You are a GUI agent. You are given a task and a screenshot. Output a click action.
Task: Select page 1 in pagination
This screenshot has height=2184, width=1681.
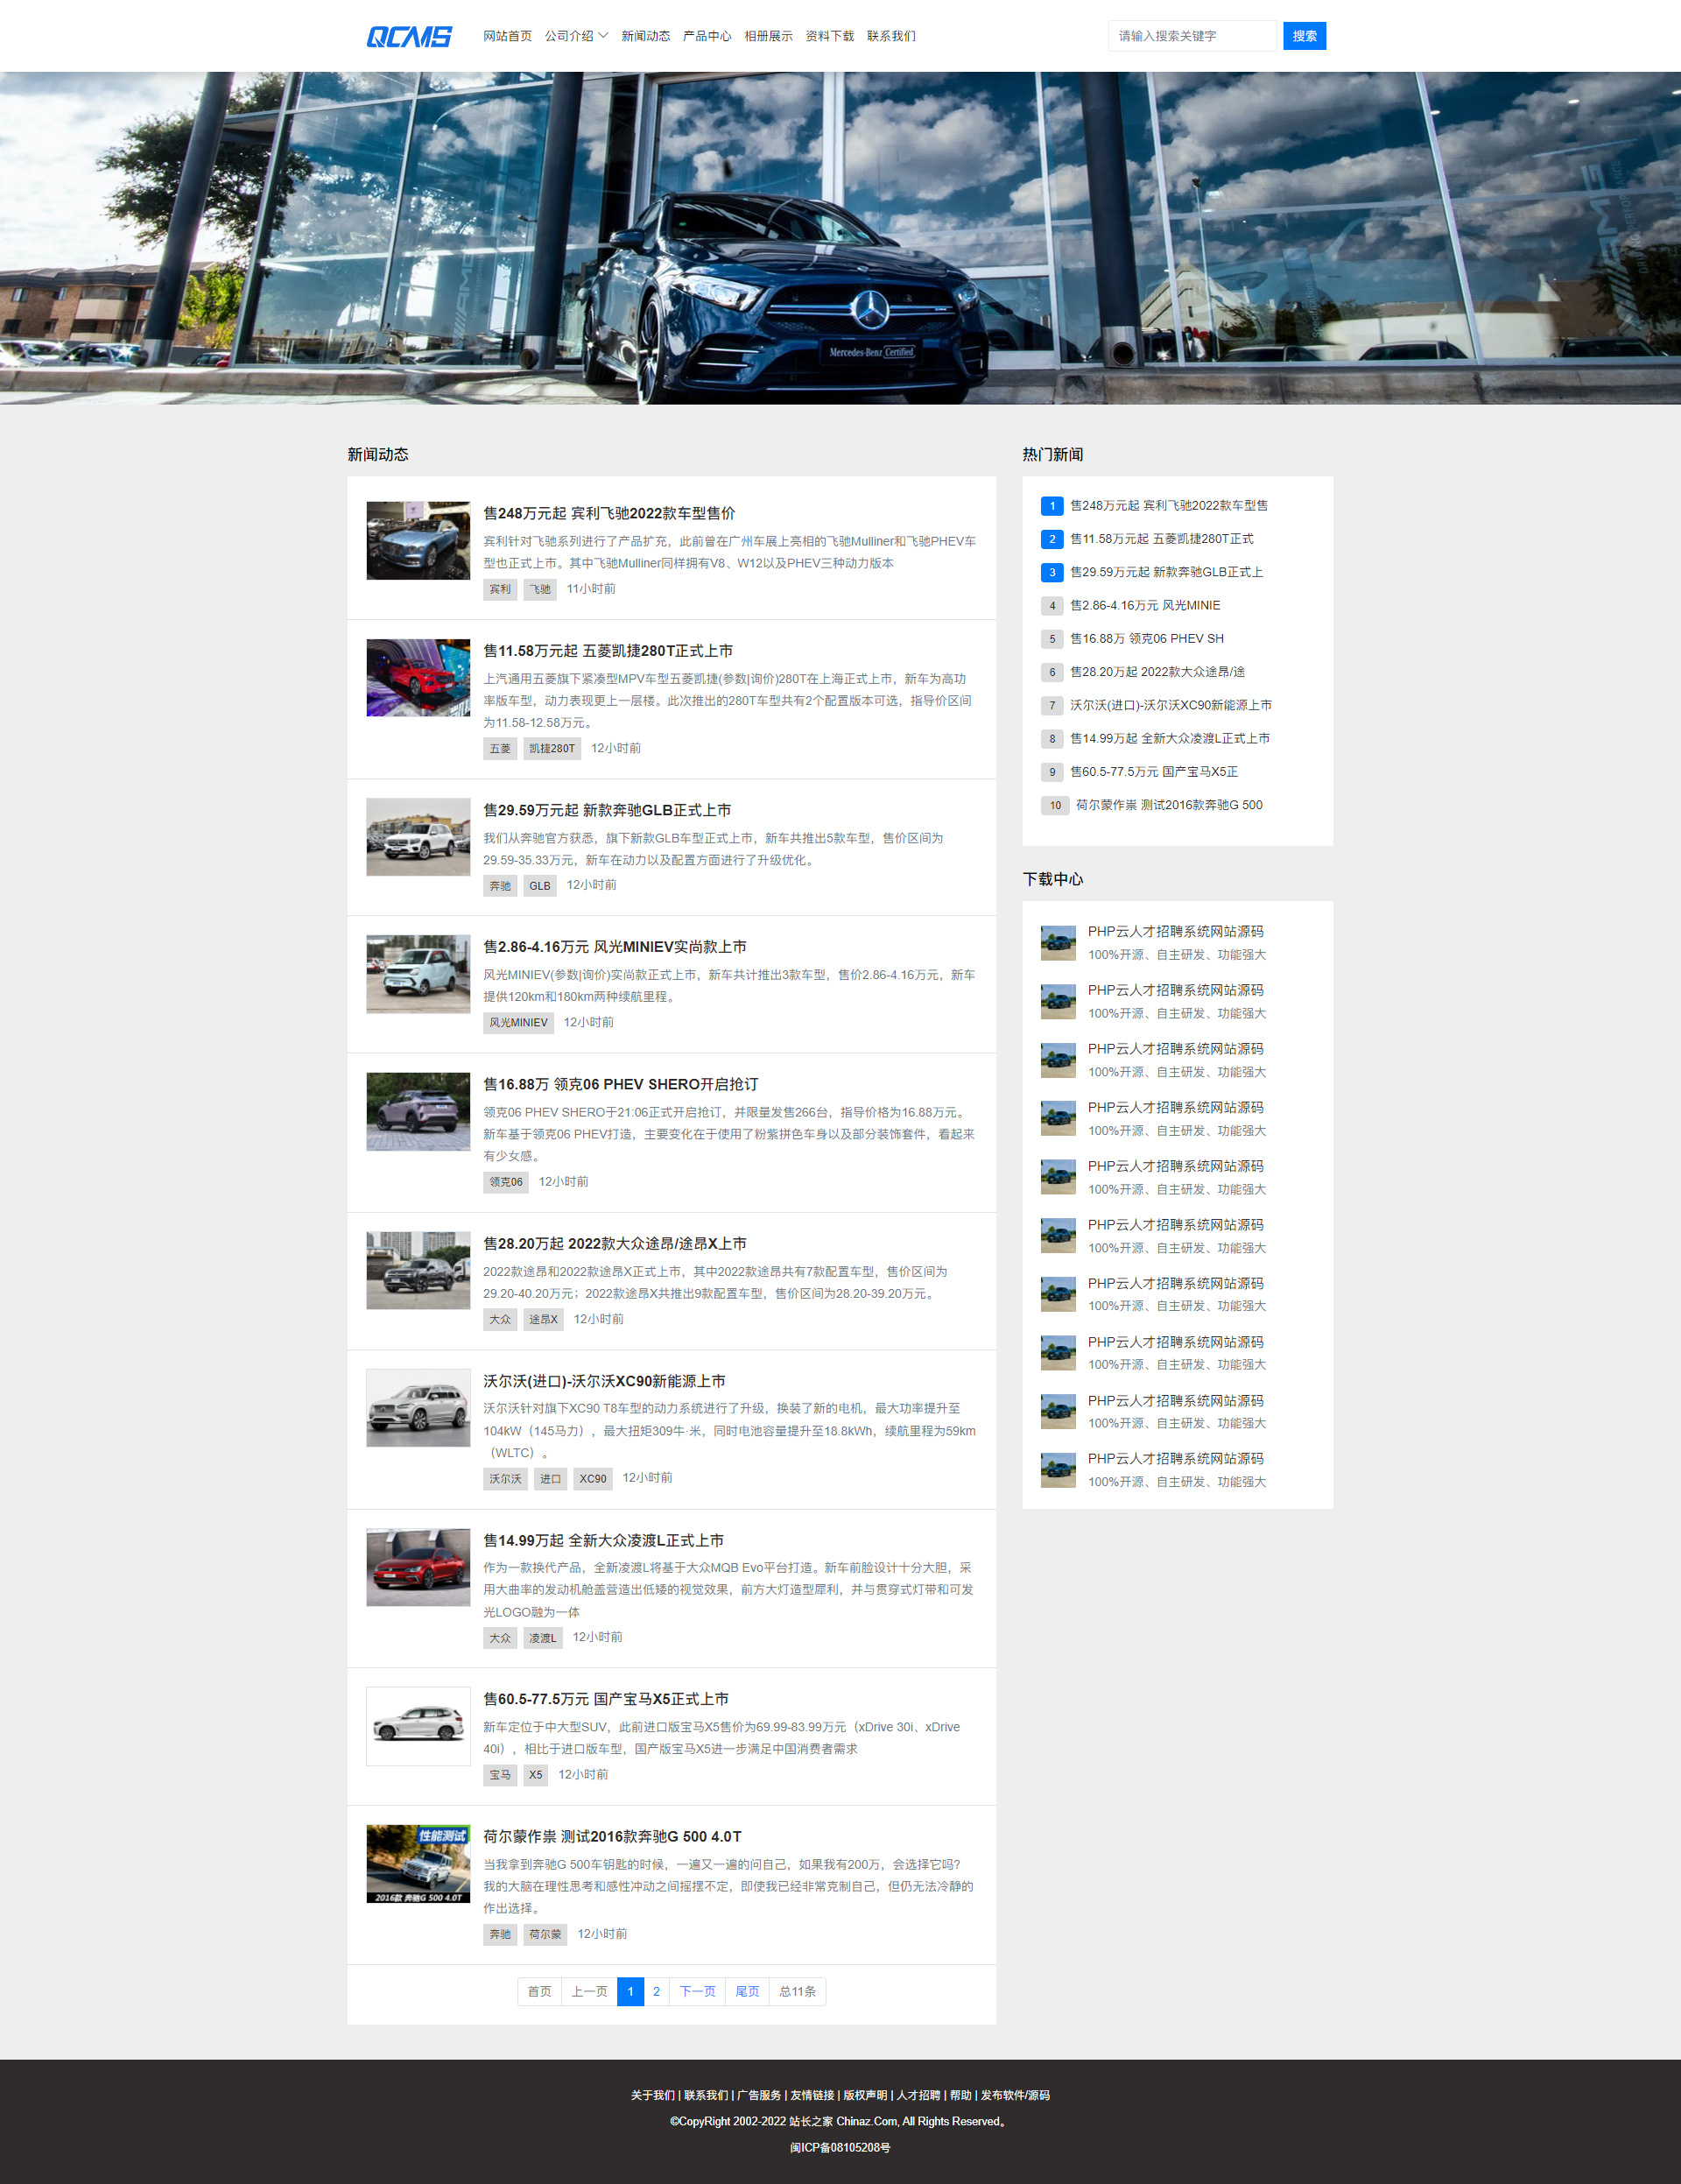630,1991
